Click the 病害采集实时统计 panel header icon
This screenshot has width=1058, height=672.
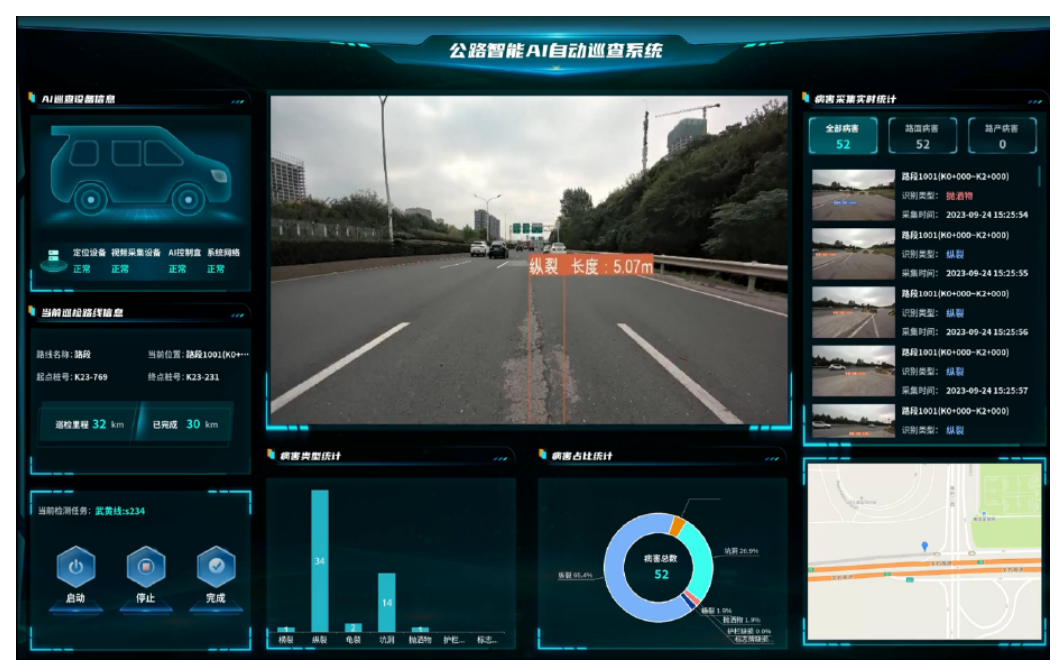(806, 98)
